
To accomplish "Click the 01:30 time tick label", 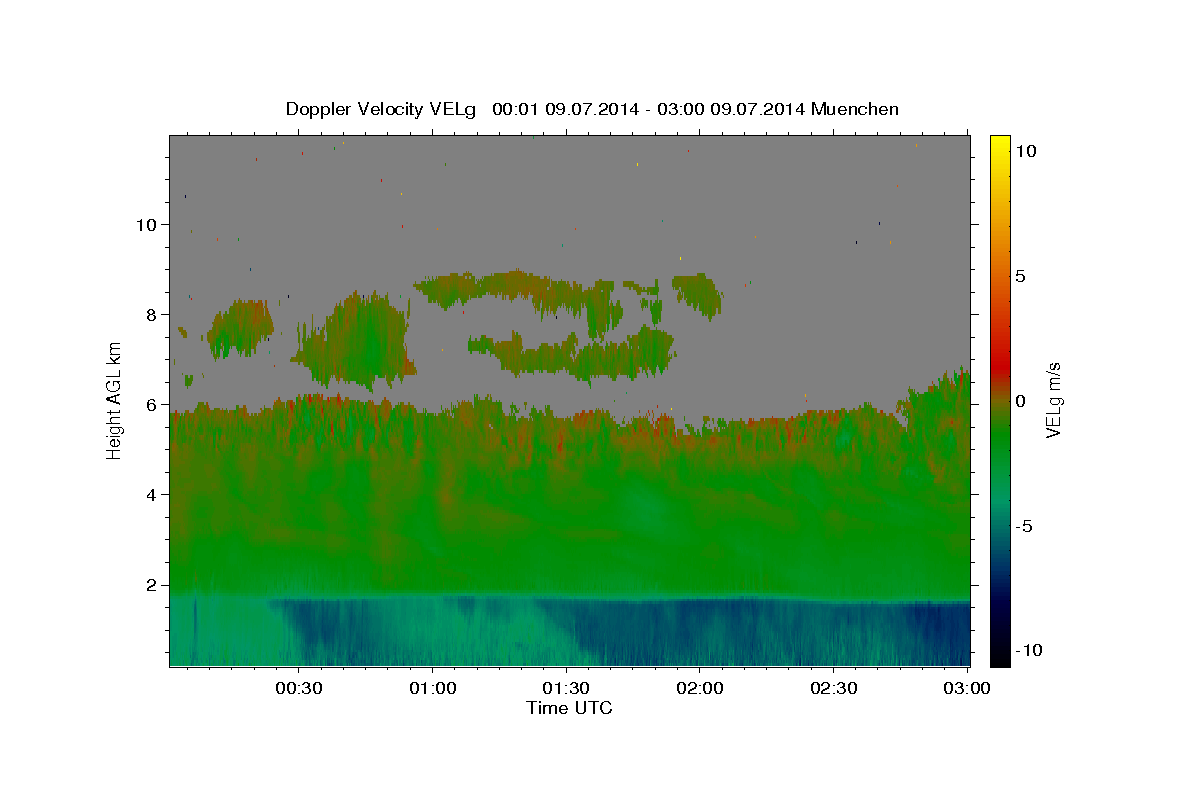I will pyautogui.click(x=566, y=688).
